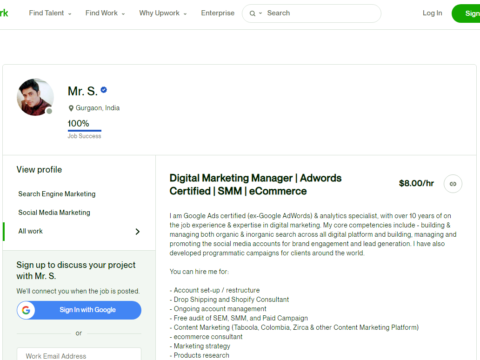Viewport: 480px width, 360px height.
Task: Focus the Work Email Address field
Action: (79, 354)
